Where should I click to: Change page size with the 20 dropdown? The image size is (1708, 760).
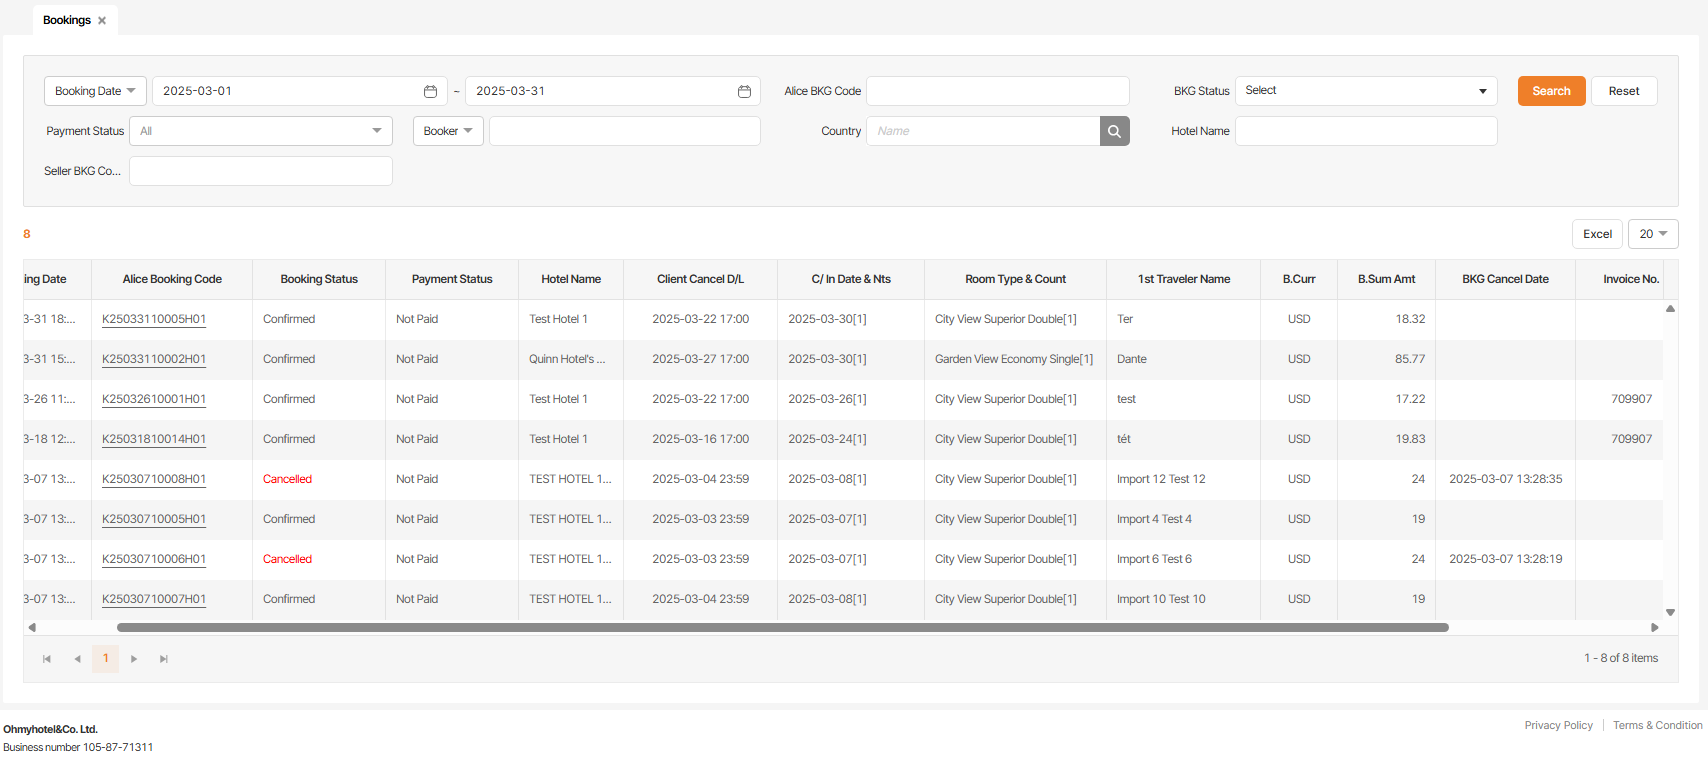click(x=1652, y=234)
